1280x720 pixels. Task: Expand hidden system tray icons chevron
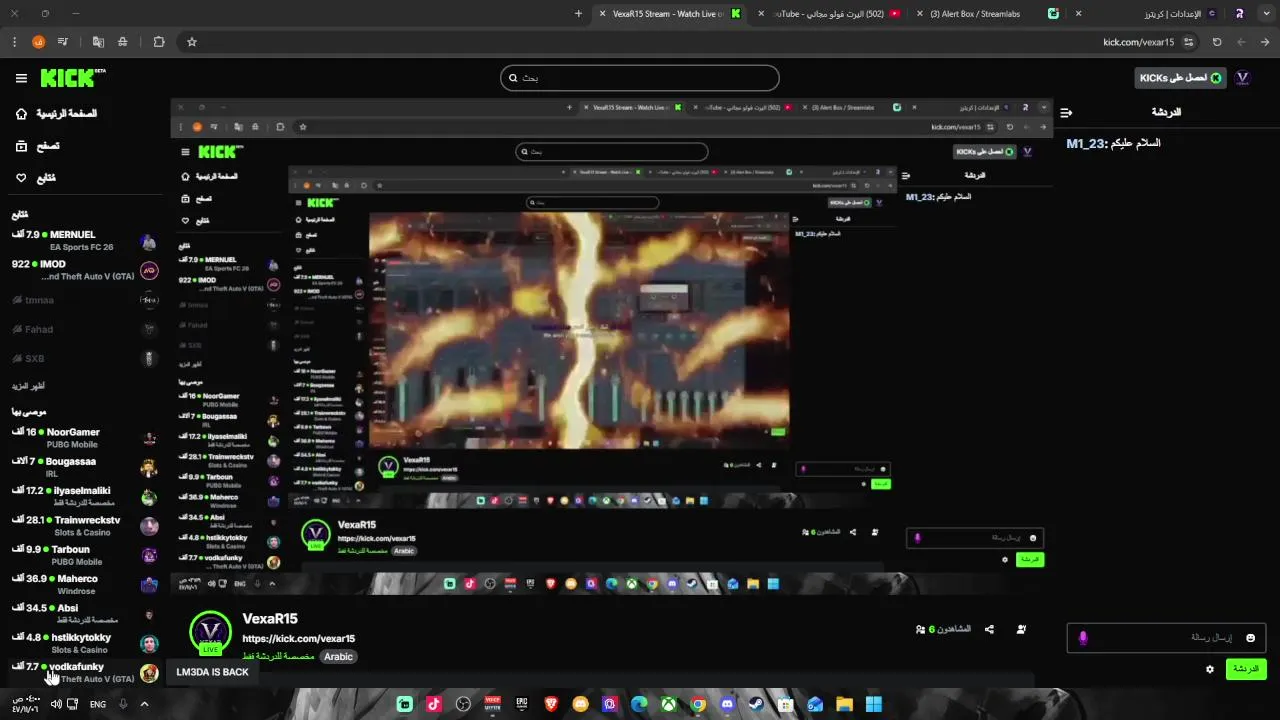coord(144,704)
